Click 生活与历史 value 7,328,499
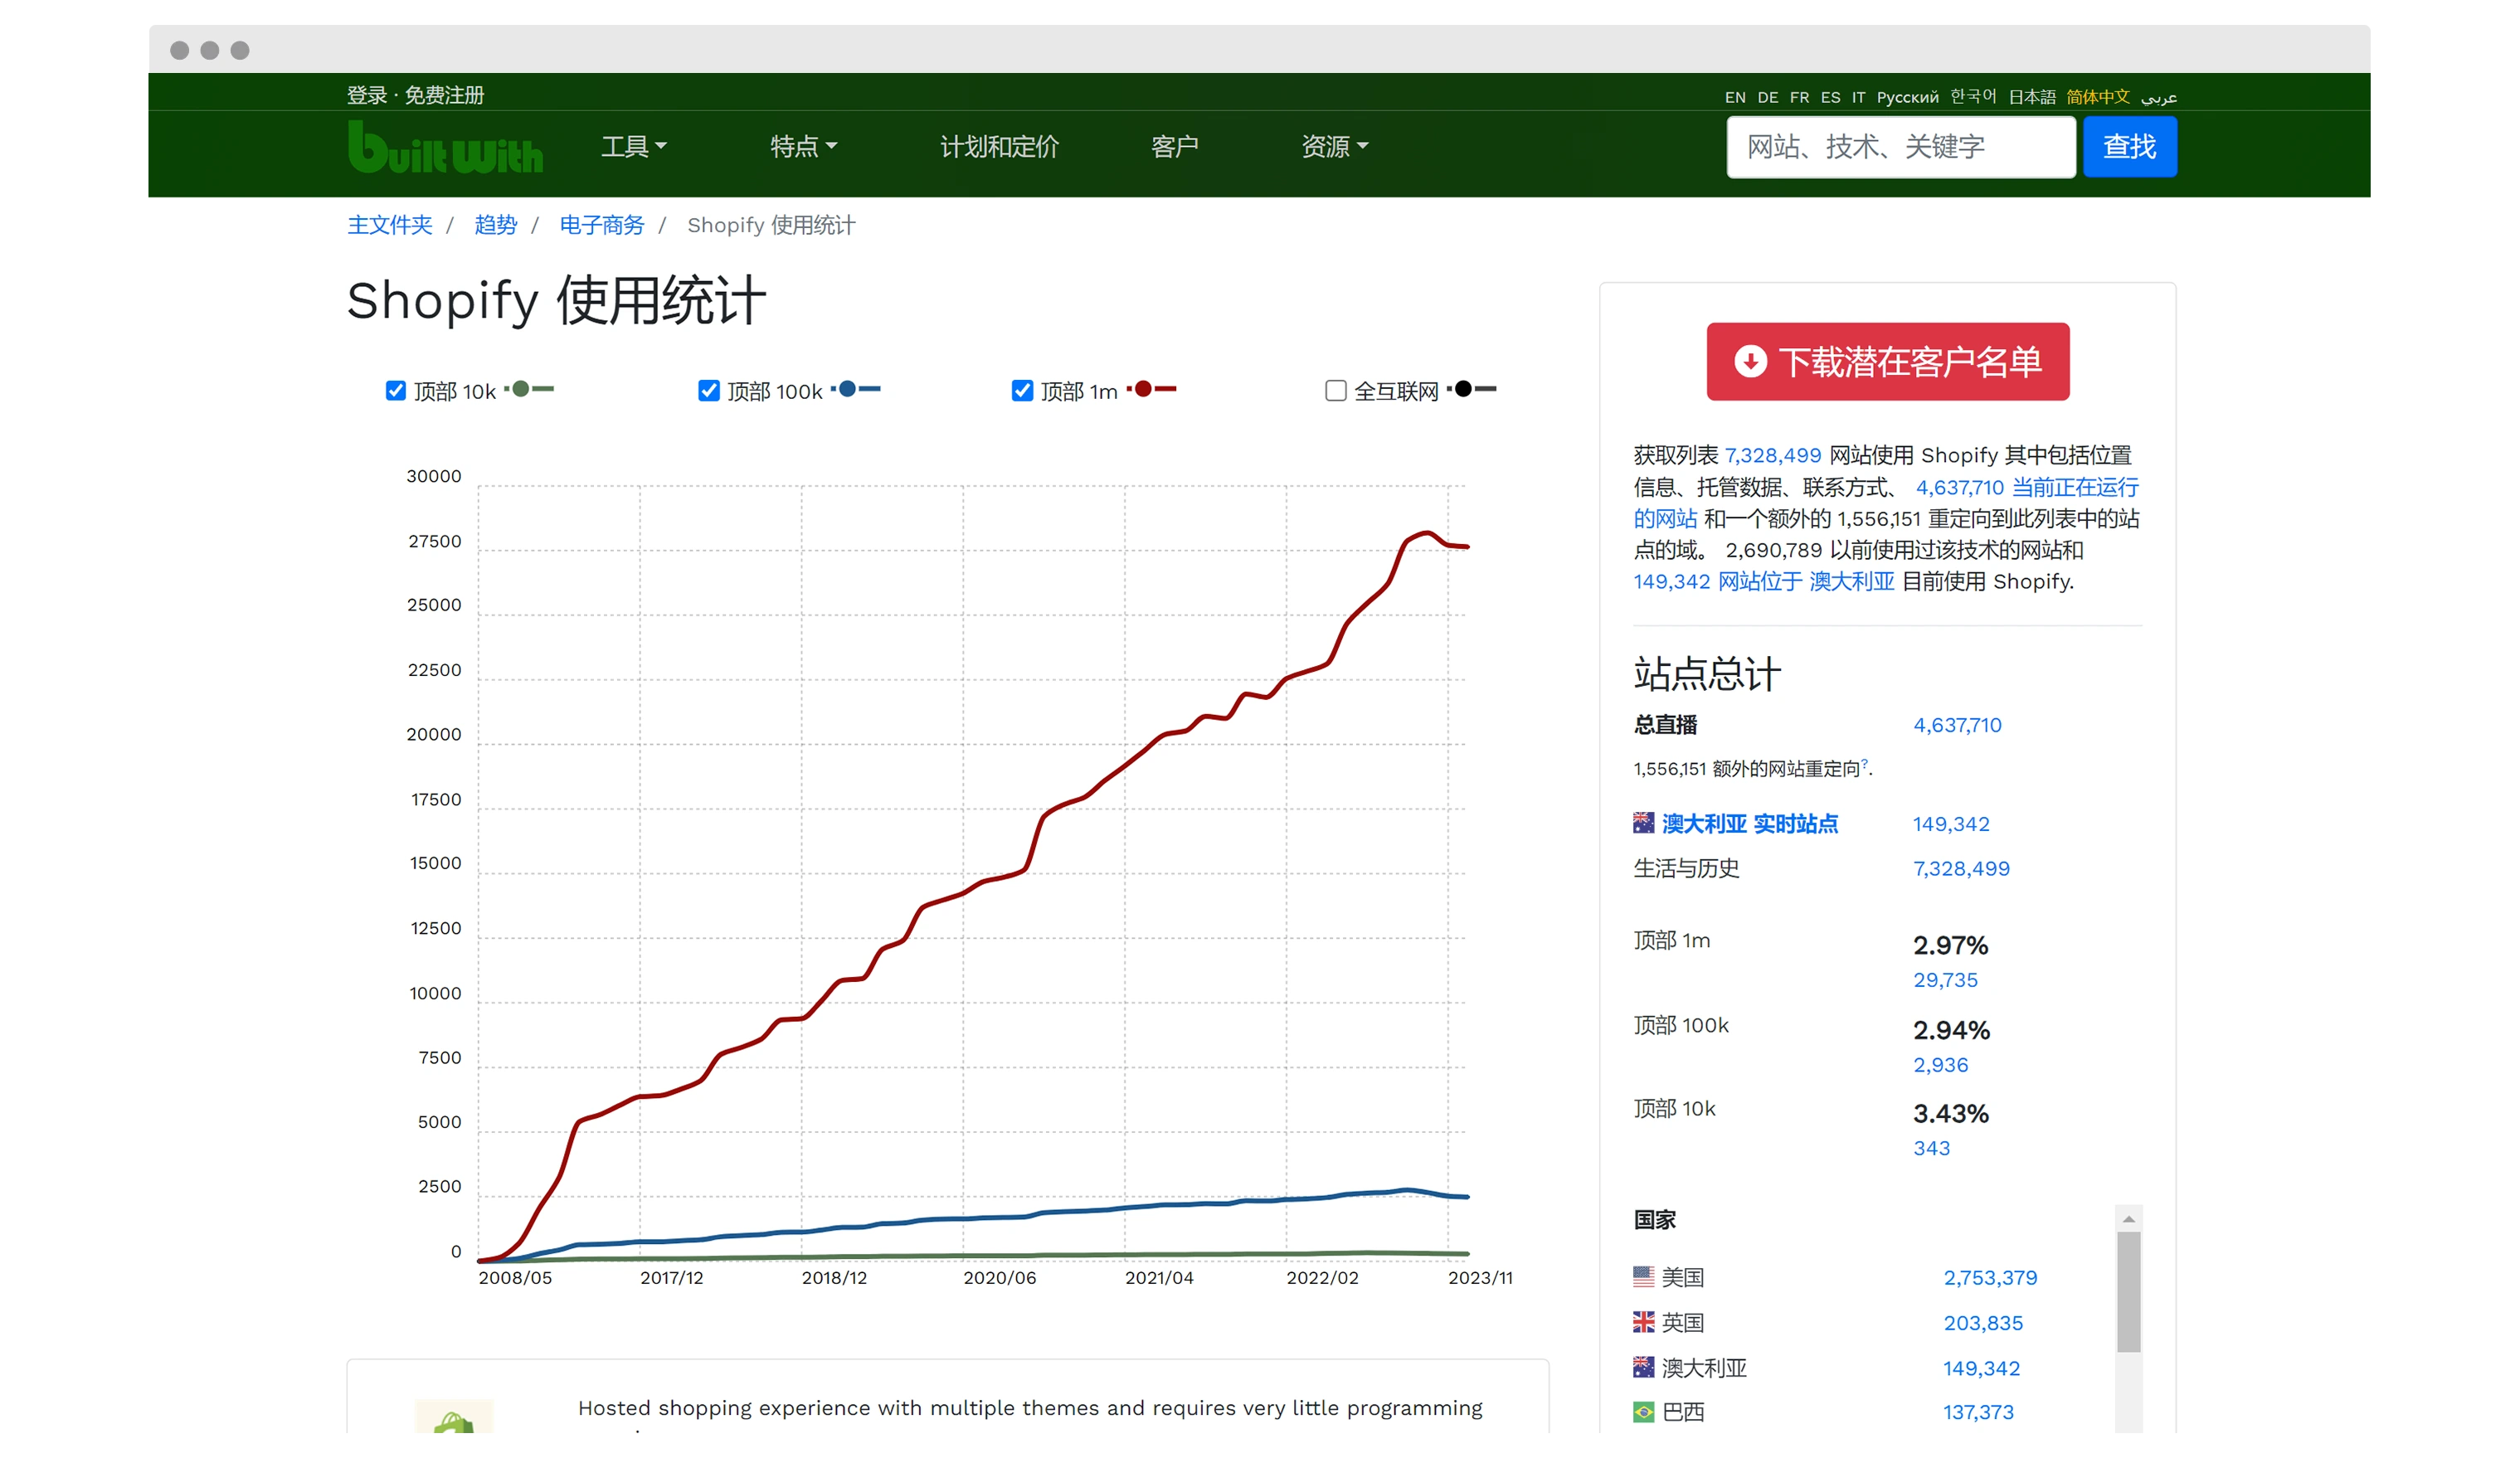This screenshot has height=1458, width=2520. tap(1960, 868)
